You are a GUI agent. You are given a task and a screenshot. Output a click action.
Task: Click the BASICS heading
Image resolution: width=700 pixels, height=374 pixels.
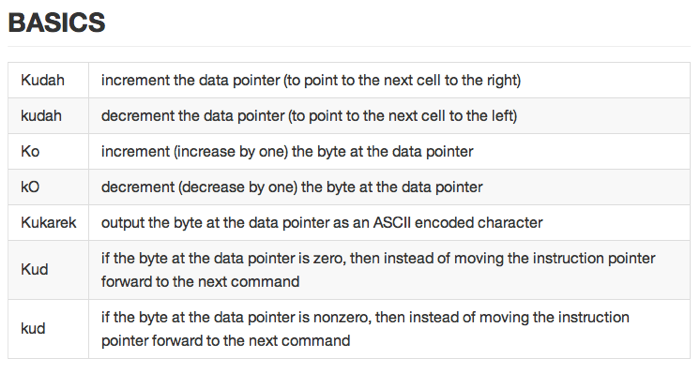pos(57,23)
